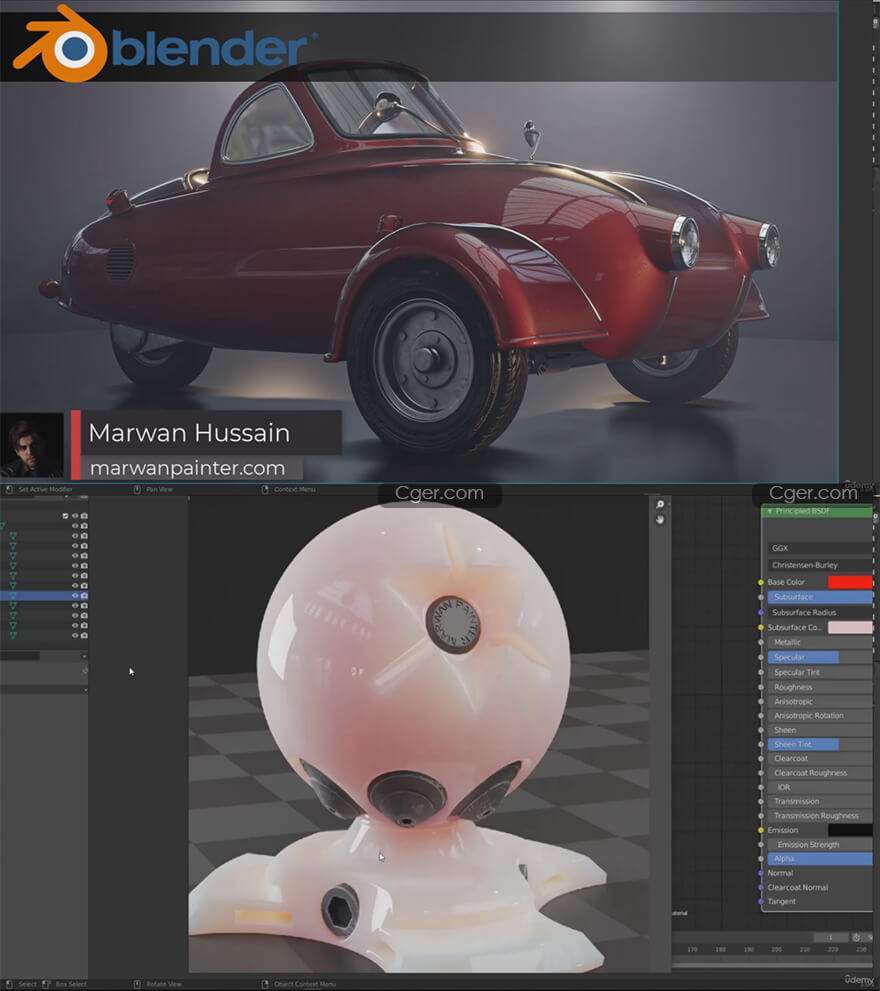The height and width of the screenshot is (991, 880).
Task: Click the Clearcoat input socket
Action: 761,758
